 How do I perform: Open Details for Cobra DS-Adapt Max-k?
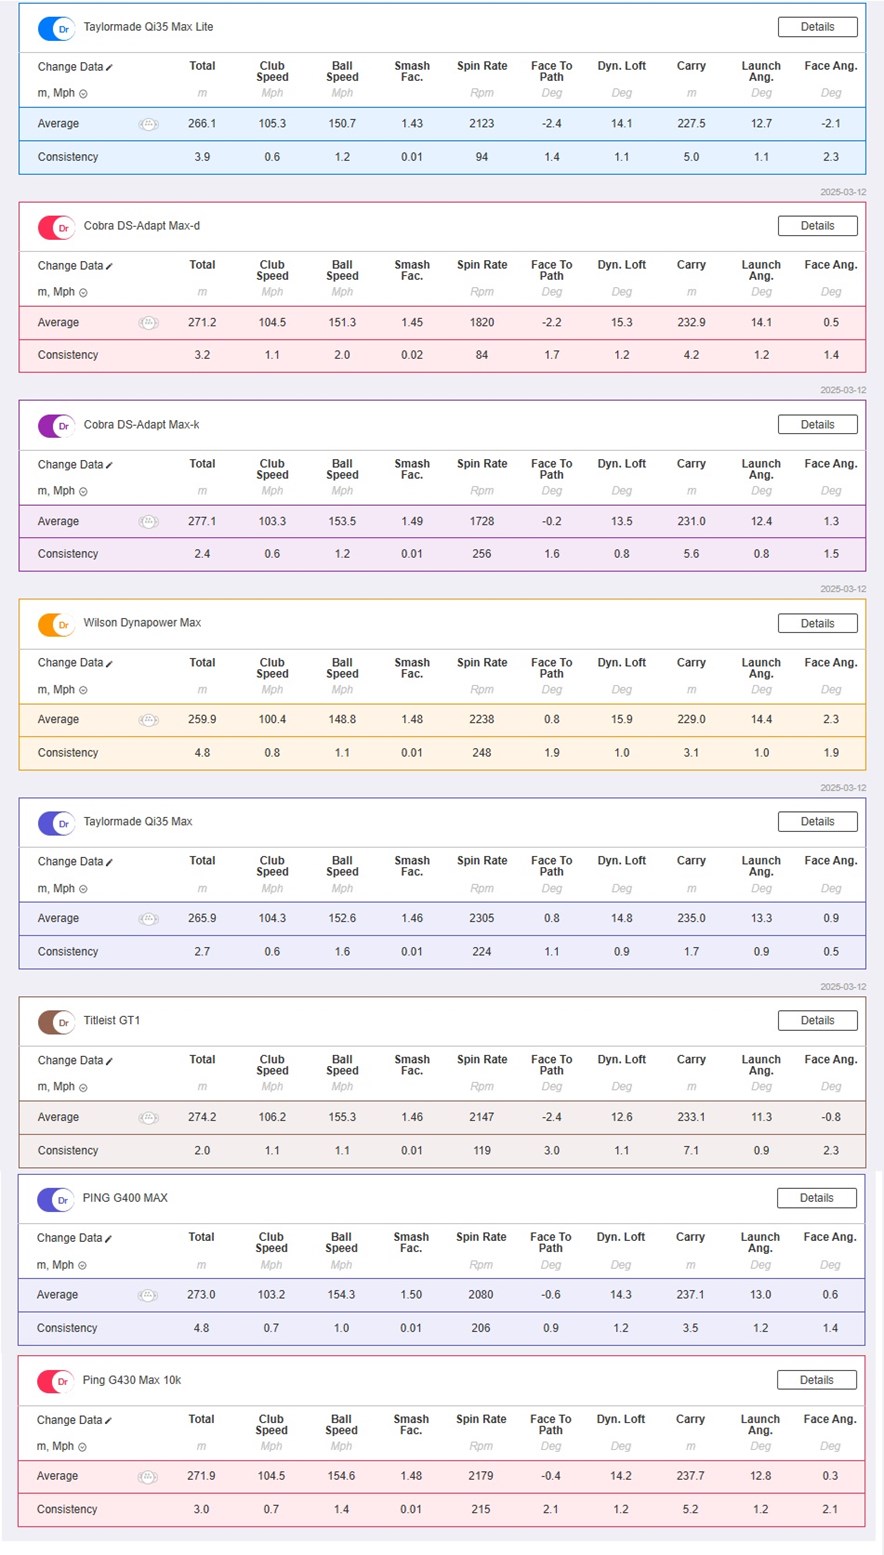pyautogui.click(x=817, y=424)
